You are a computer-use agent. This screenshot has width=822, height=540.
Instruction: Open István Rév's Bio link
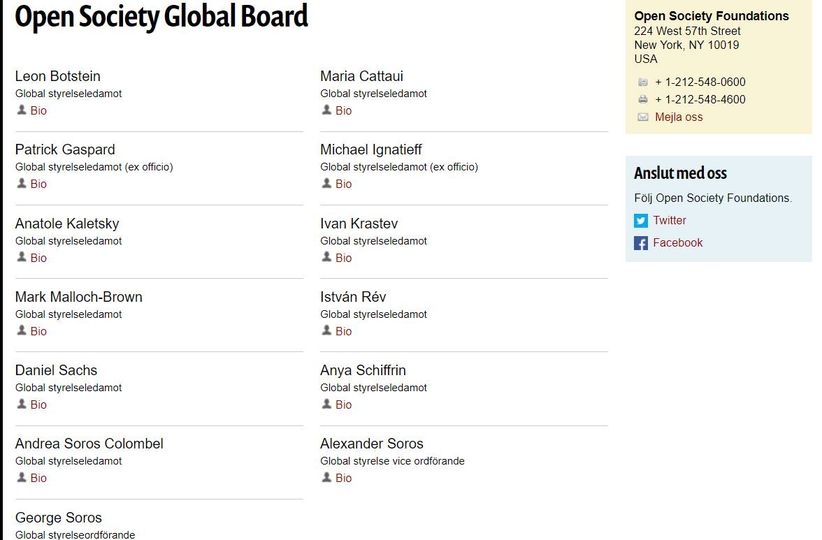344,331
